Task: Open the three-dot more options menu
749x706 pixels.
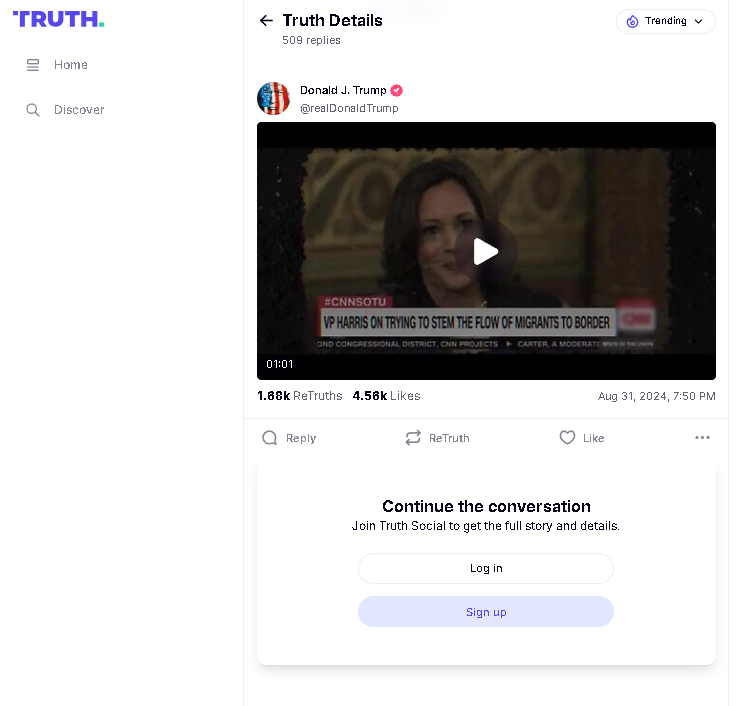Action: coord(702,438)
